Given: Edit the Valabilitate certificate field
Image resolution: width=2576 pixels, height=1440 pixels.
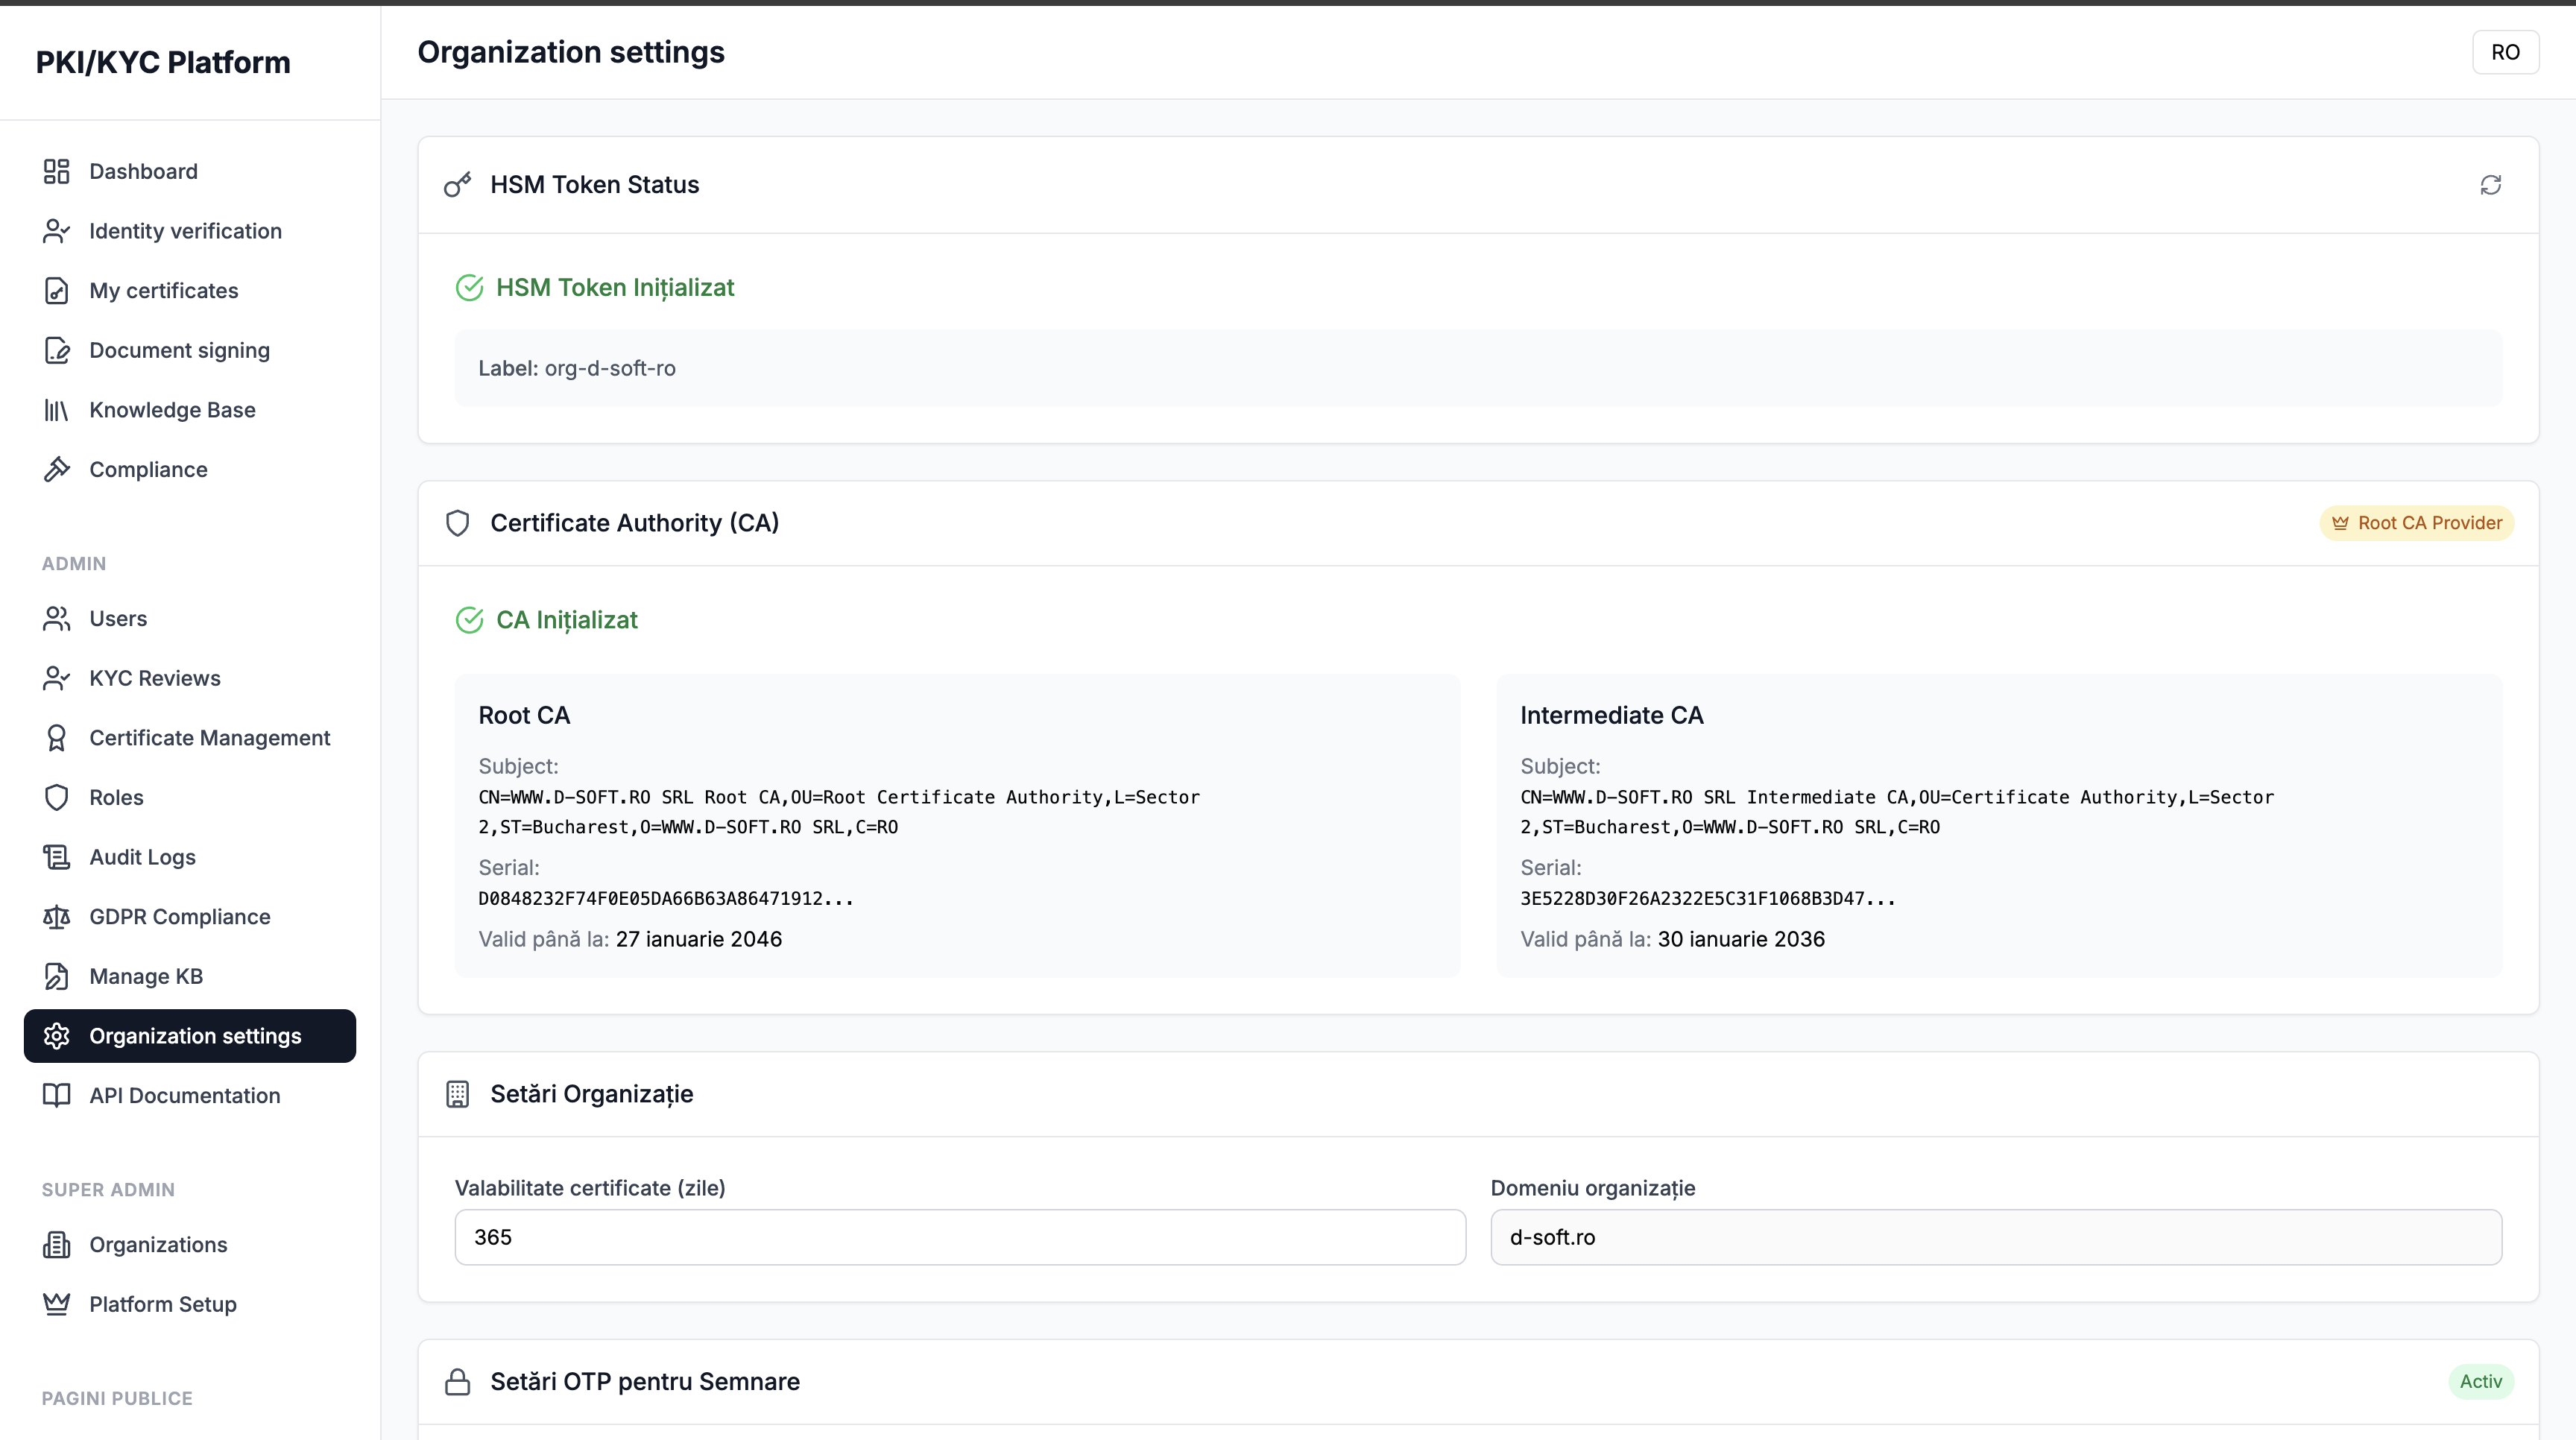Looking at the screenshot, I should (x=959, y=1237).
